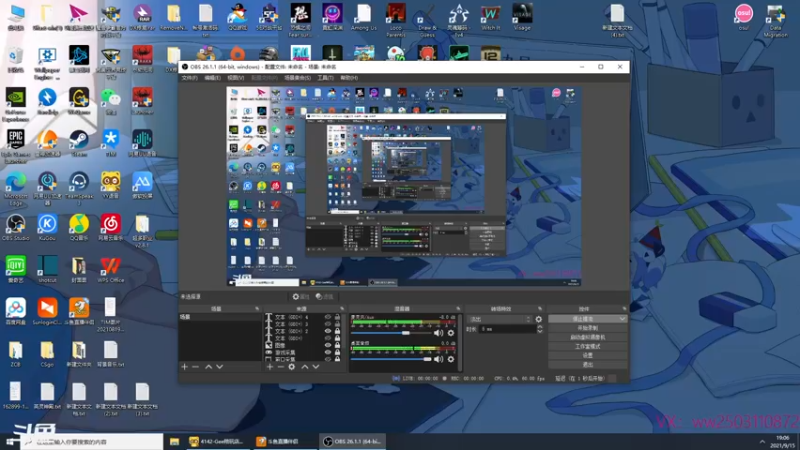Toggle visibility of 文本 (GDI+) 3 source
Viewport: 800px width, 450px height.
[x=328, y=324]
